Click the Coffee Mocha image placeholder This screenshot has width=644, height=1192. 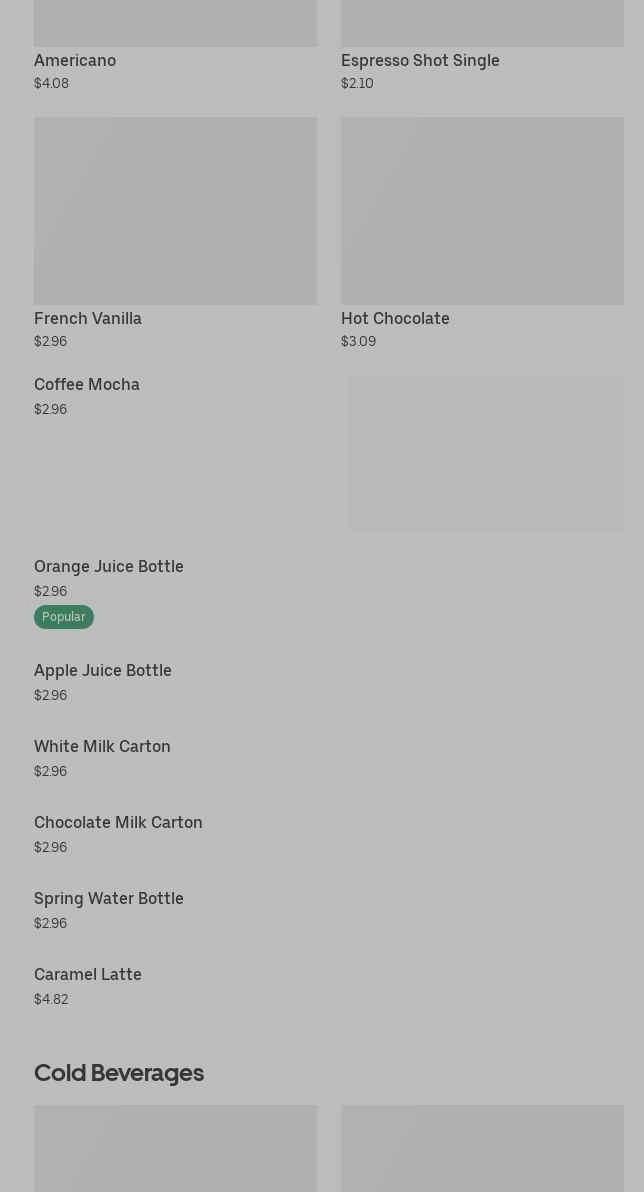[x=486, y=453]
